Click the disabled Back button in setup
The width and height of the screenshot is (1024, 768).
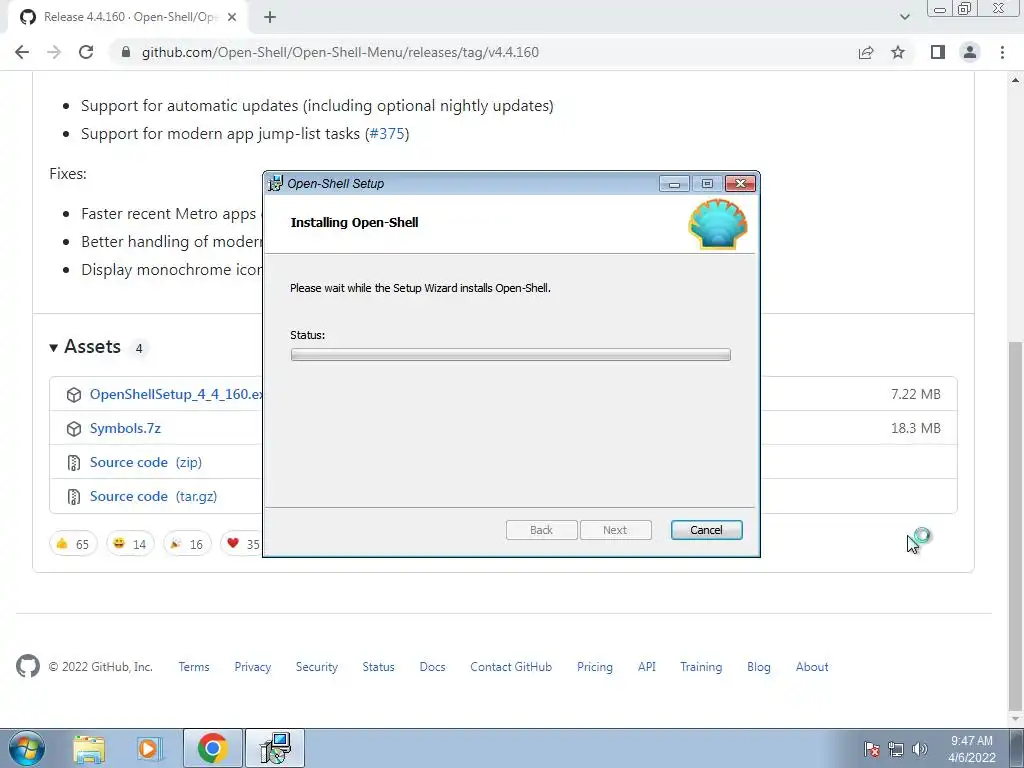pos(541,530)
